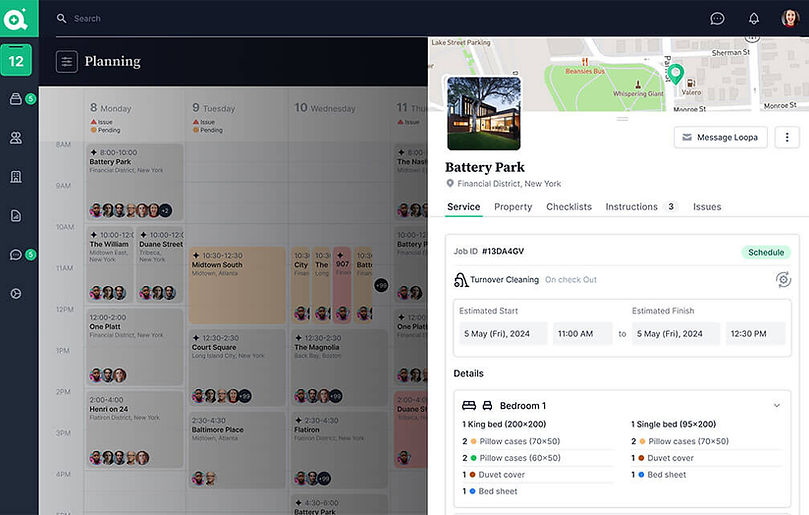Image resolution: width=809 pixels, height=515 pixels.
Task: Open Monday's 8:00-10:00 Battery Park job
Action: coord(134,182)
